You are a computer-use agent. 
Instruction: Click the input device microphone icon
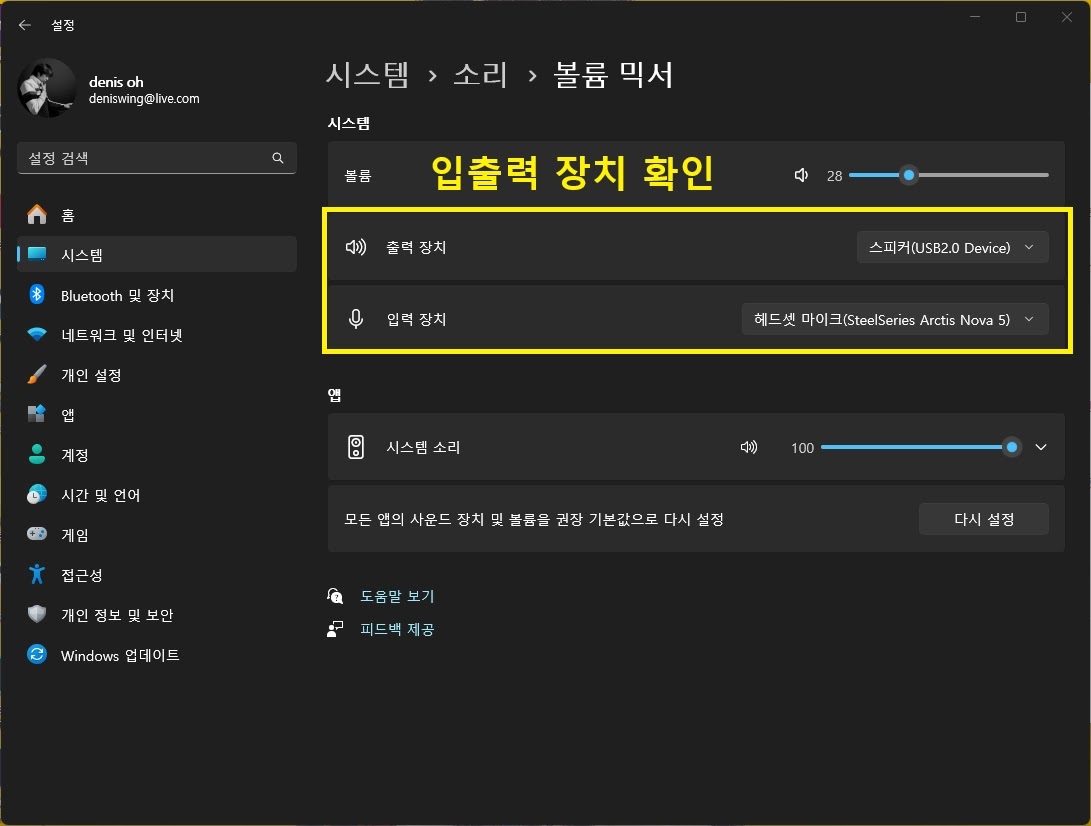[x=356, y=319]
